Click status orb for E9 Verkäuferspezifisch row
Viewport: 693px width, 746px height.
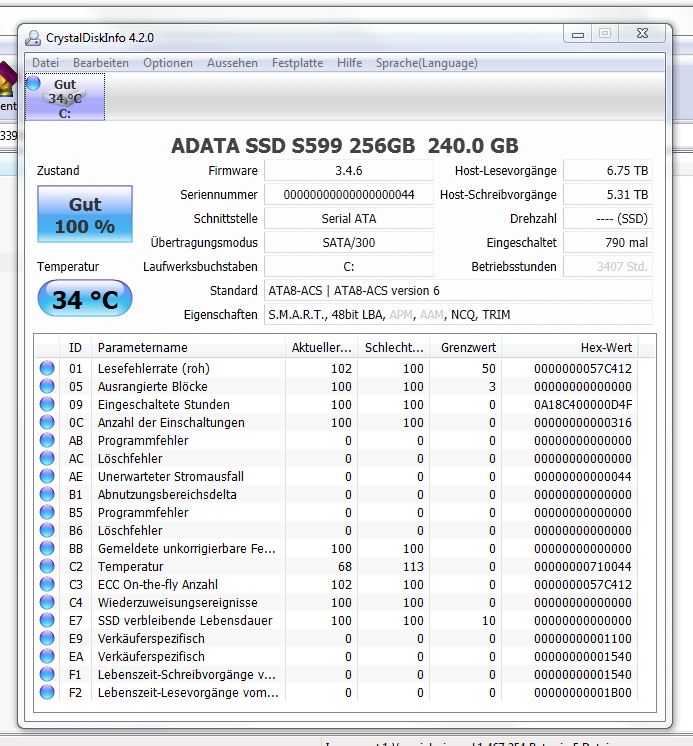click(47, 638)
